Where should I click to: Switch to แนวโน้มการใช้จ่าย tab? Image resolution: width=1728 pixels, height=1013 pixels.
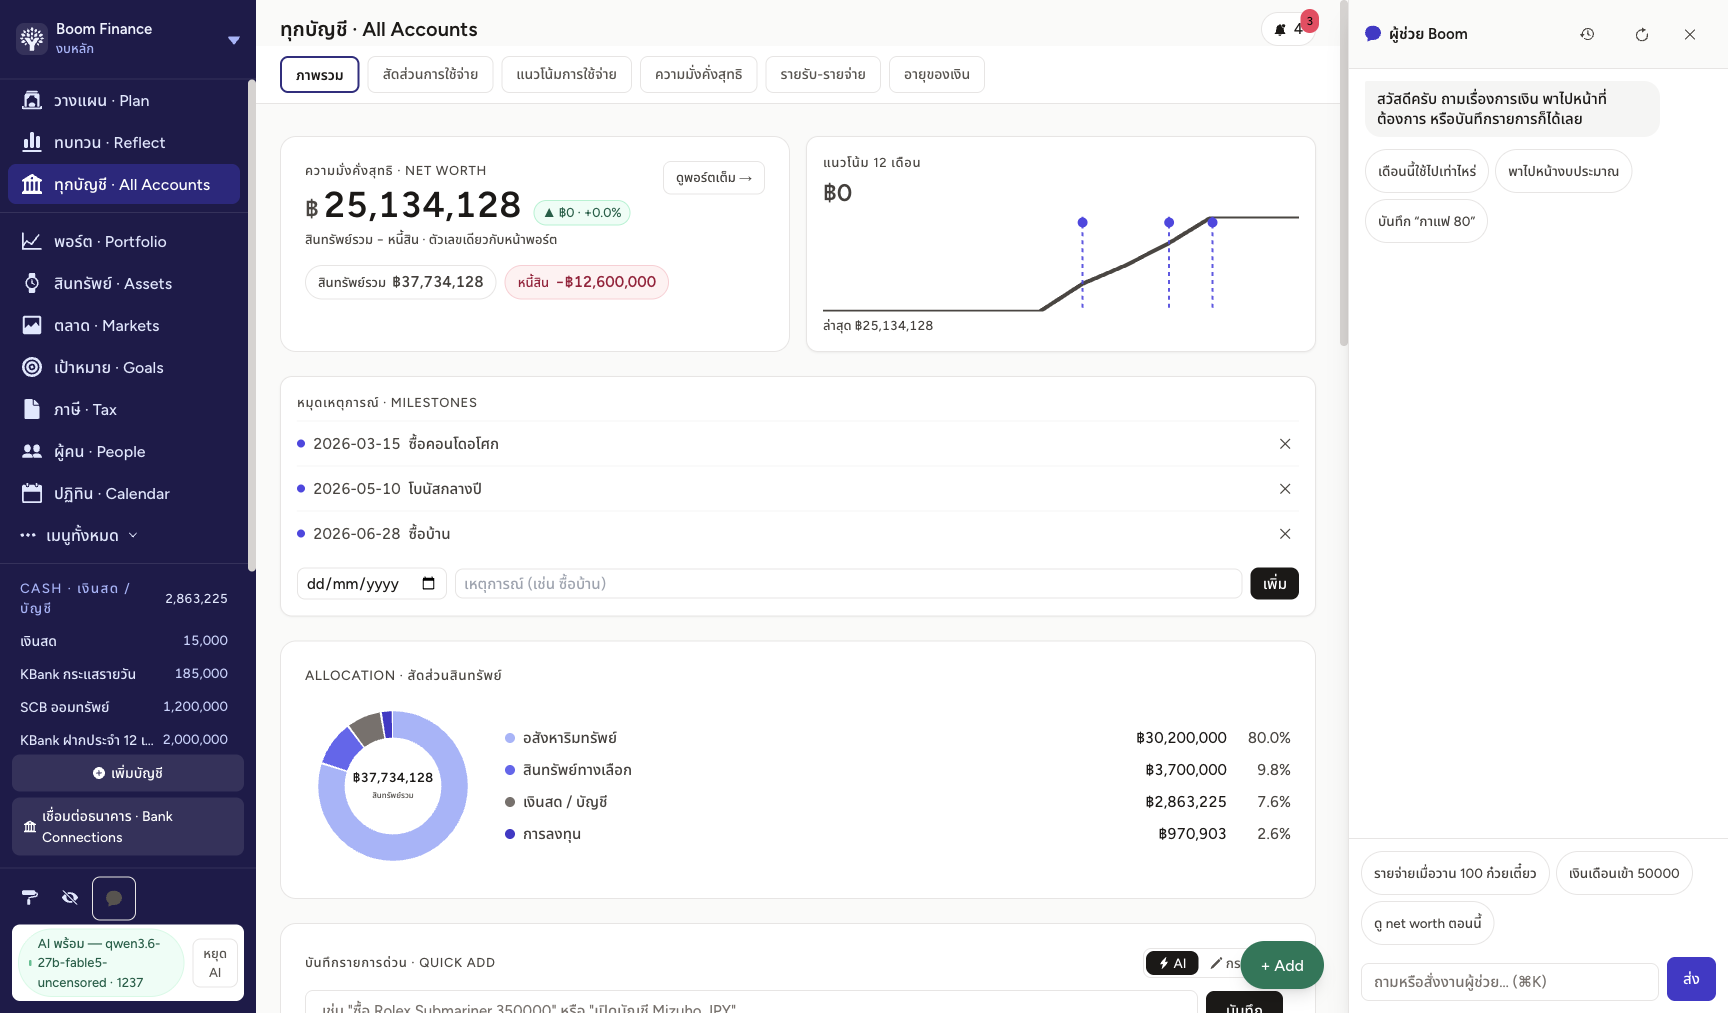click(567, 75)
